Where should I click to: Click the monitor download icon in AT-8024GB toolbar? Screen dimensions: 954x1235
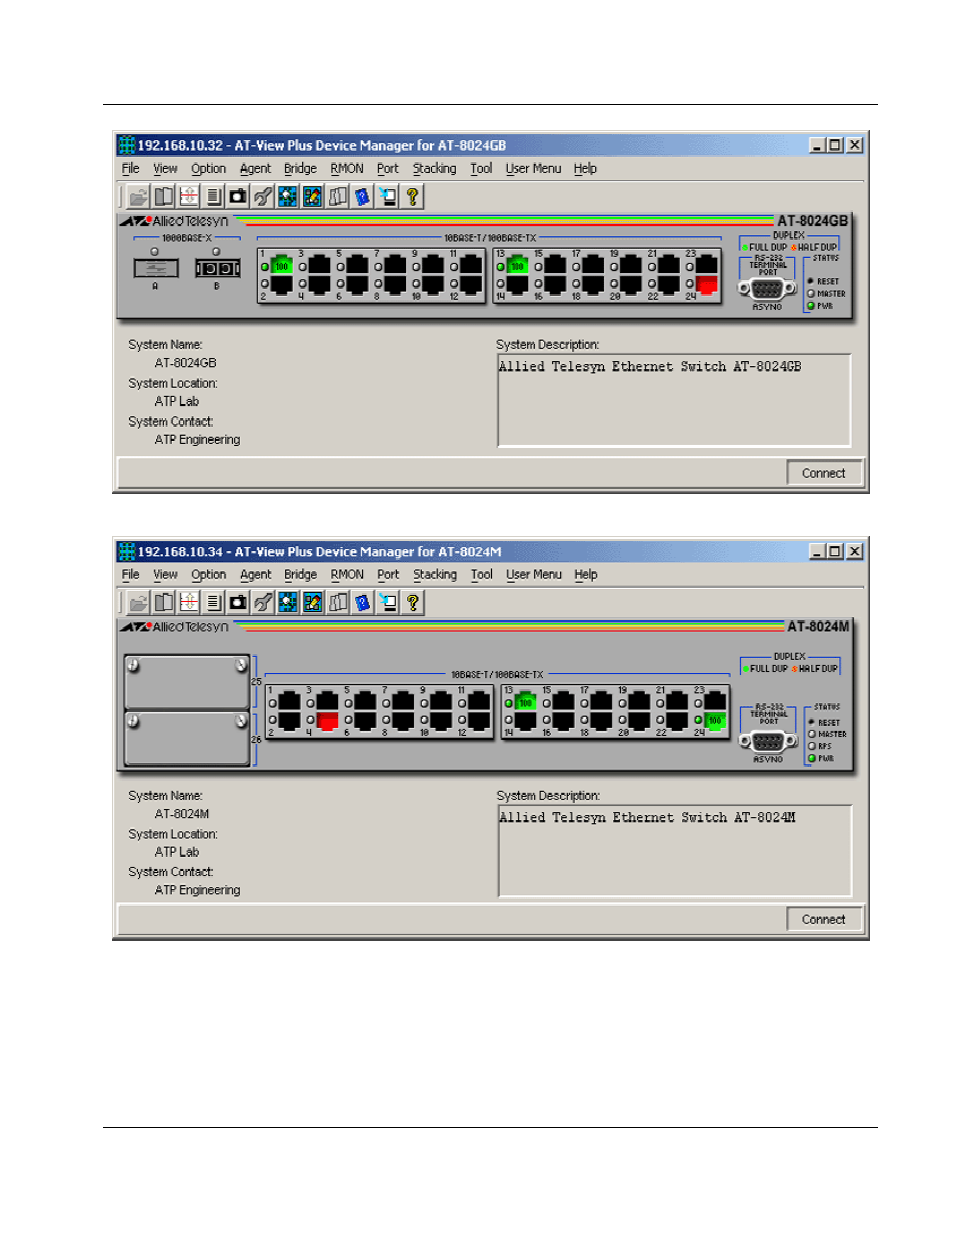coord(387,197)
